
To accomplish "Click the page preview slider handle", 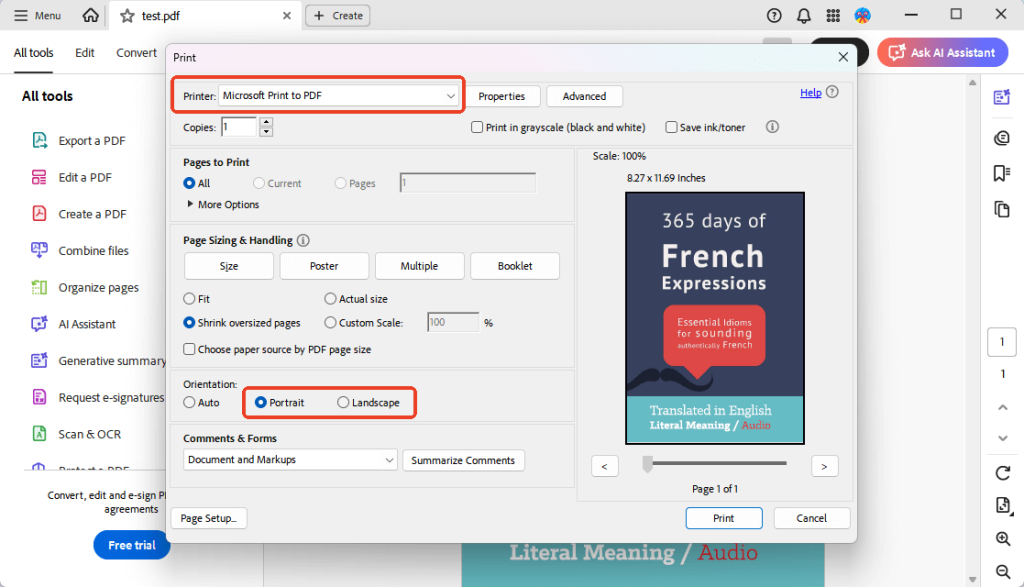I will click(647, 463).
